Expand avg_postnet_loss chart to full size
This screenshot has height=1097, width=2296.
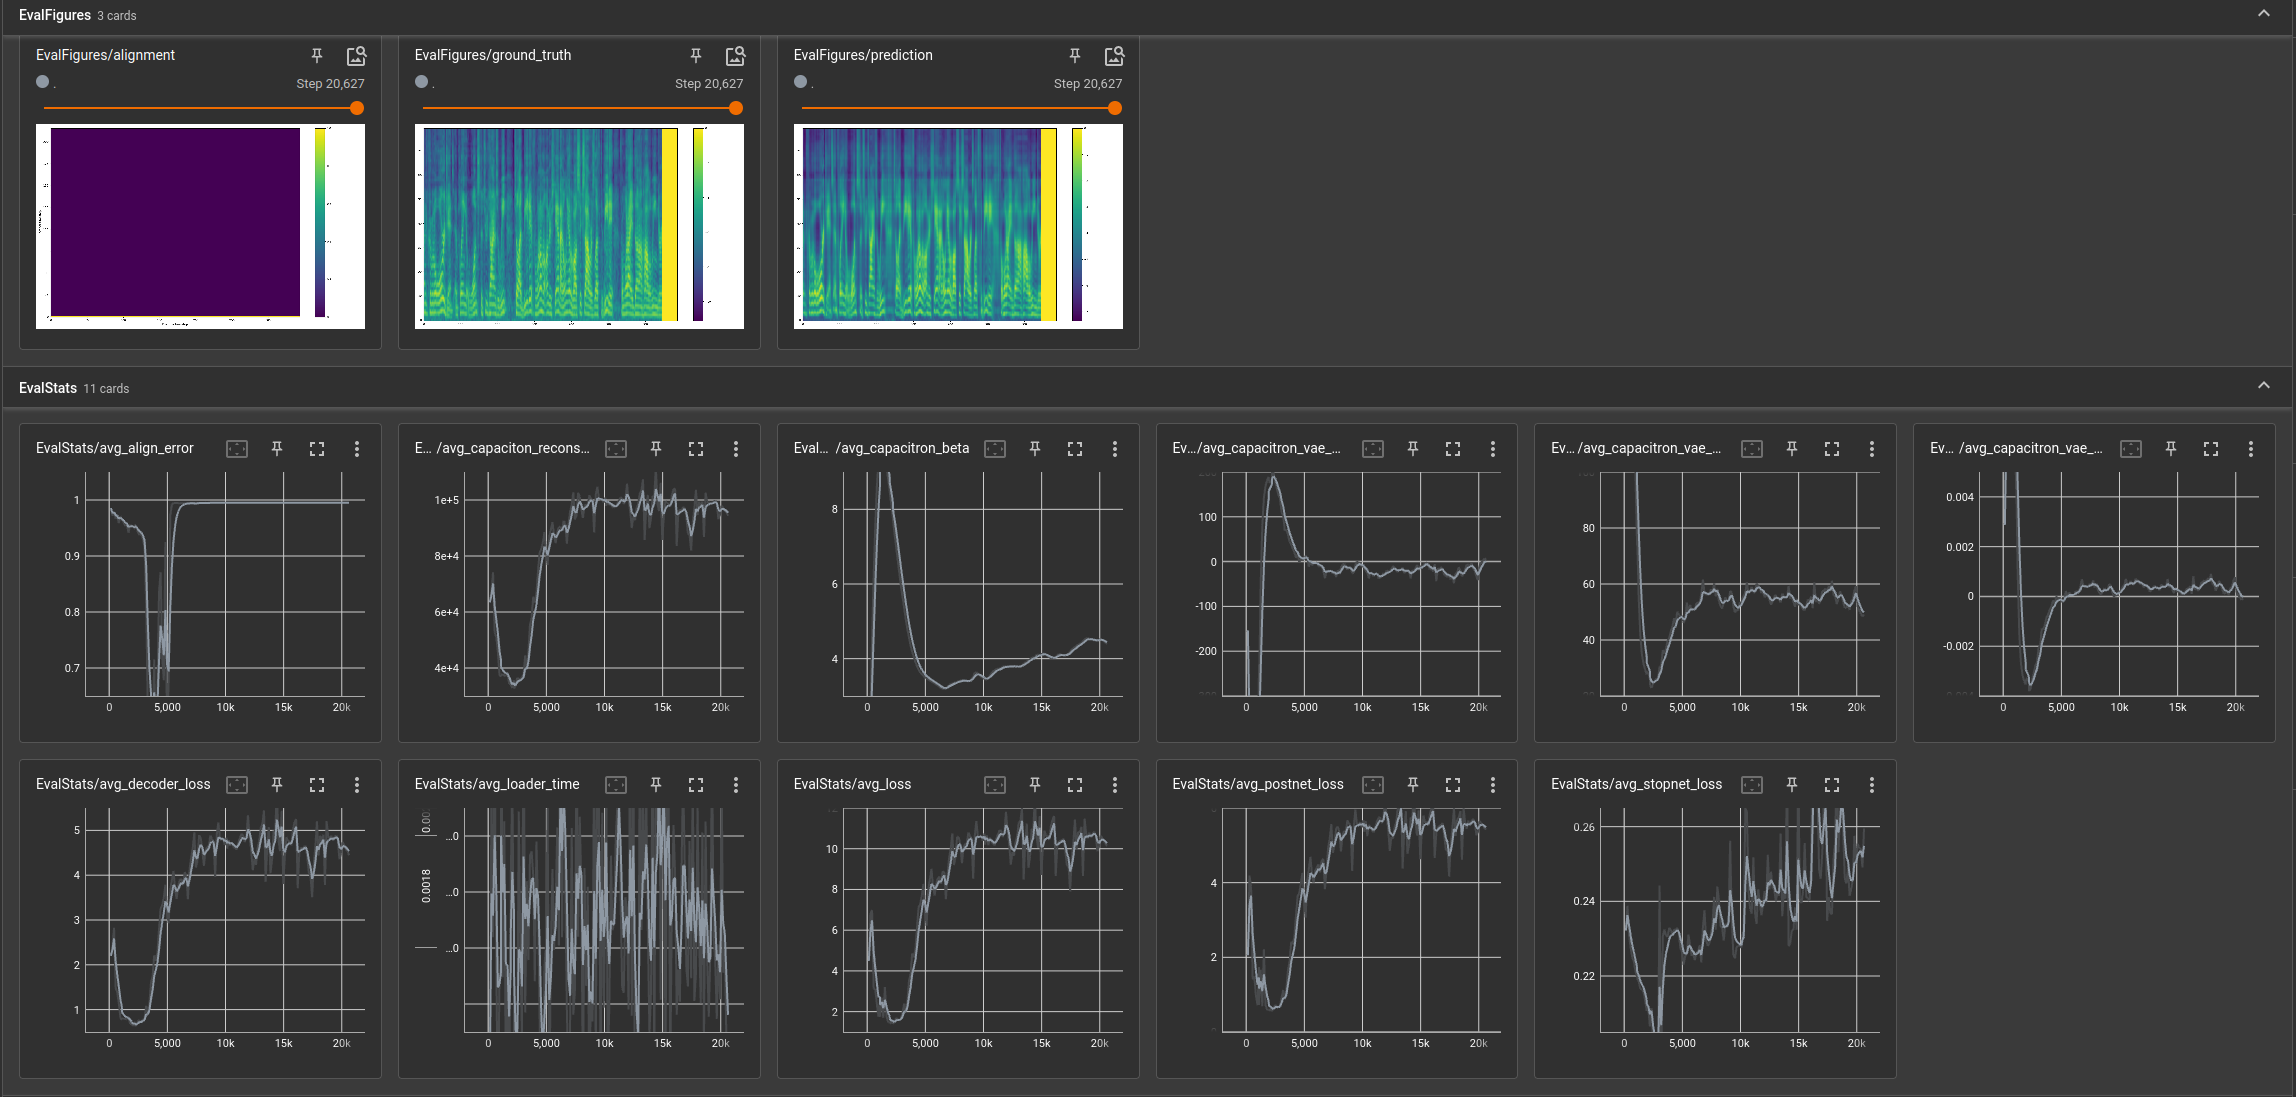click(x=1453, y=785)
